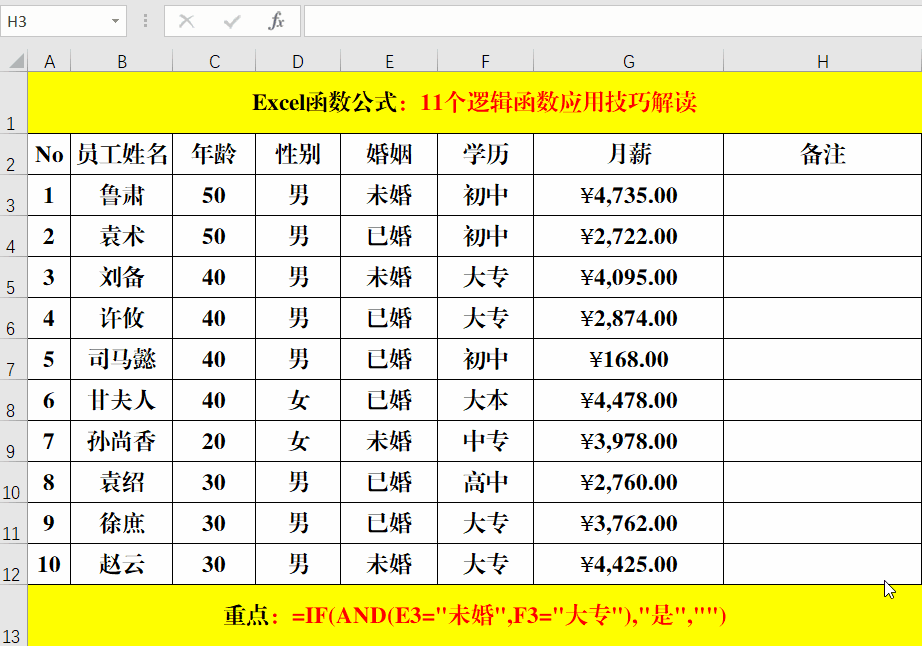
Task: Click the '备注' header cell
Action: [823, 154]
